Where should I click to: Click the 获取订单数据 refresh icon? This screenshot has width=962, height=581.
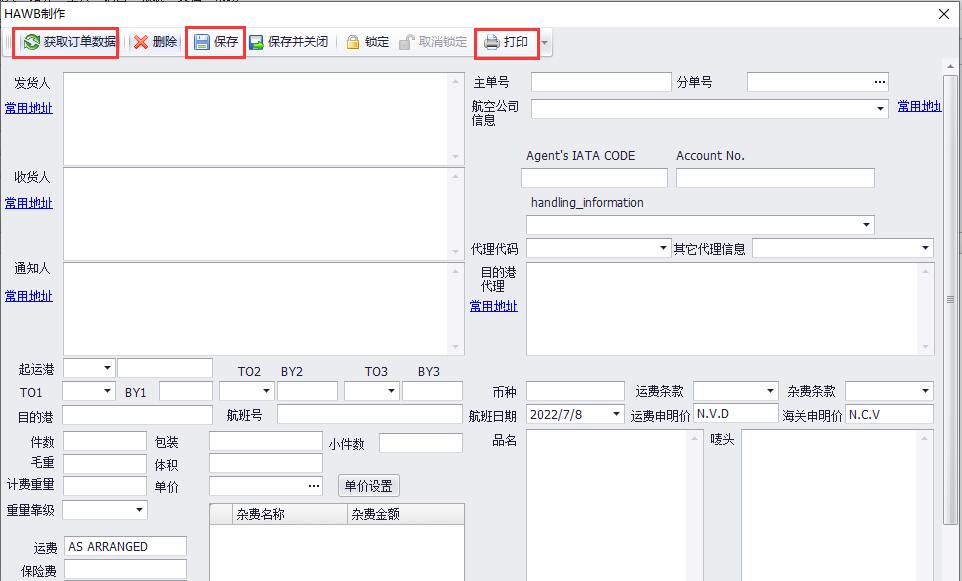point(31,42)
